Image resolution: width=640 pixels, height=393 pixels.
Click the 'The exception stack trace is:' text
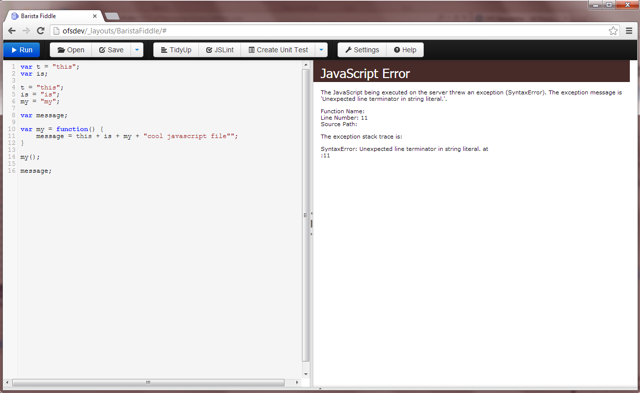click(x=361, y=136)
